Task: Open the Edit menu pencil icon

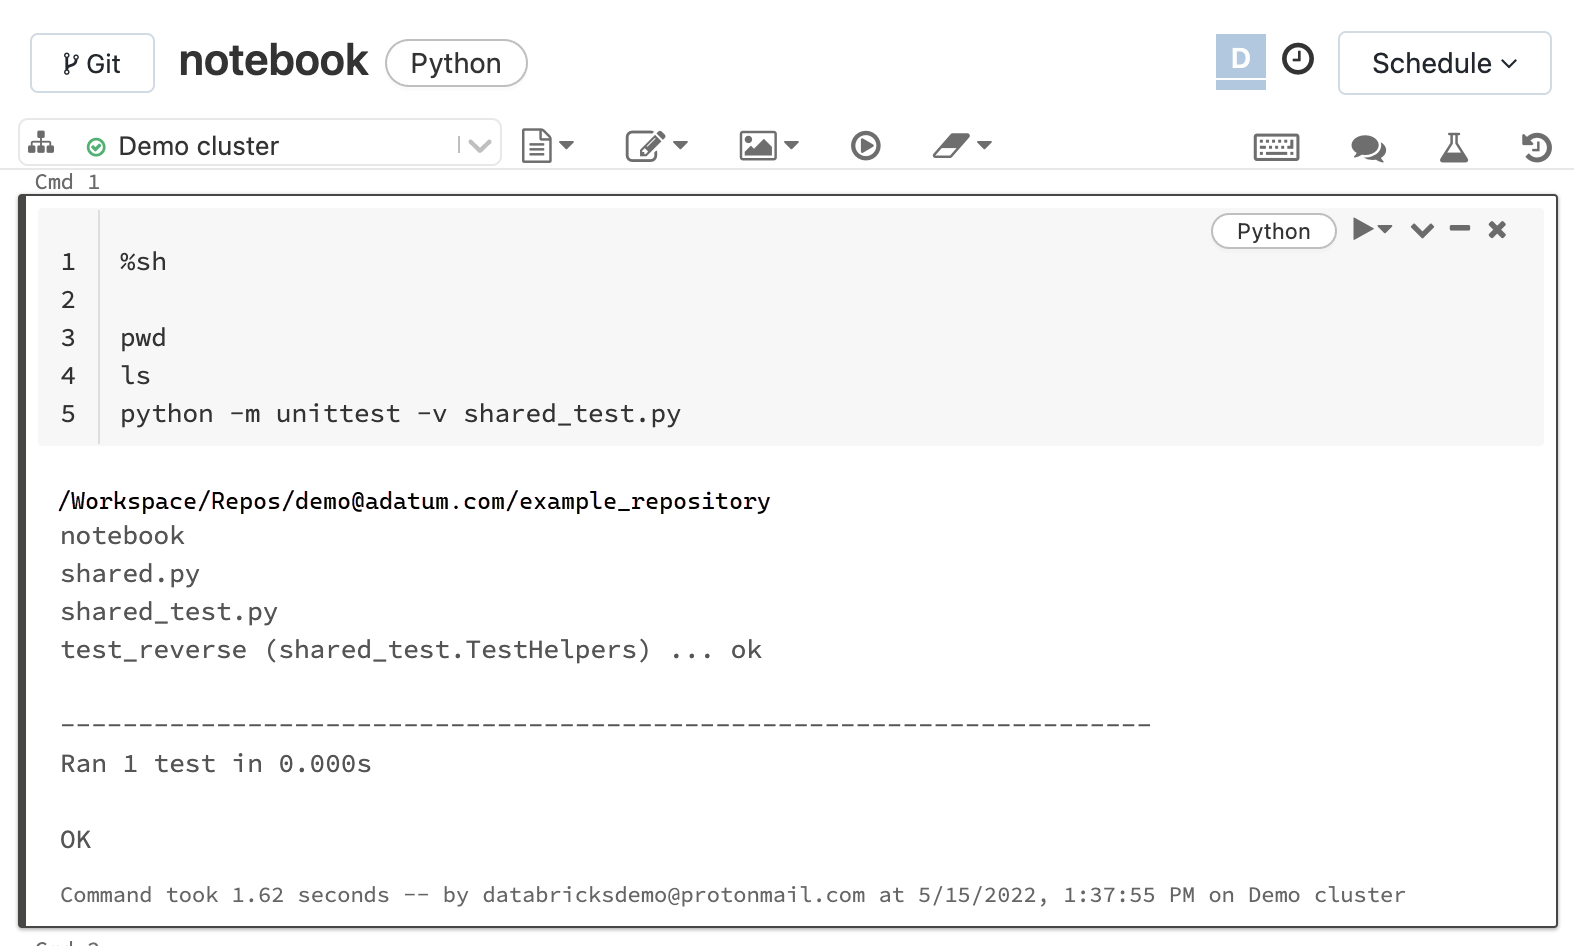Action: coord(656,145)
